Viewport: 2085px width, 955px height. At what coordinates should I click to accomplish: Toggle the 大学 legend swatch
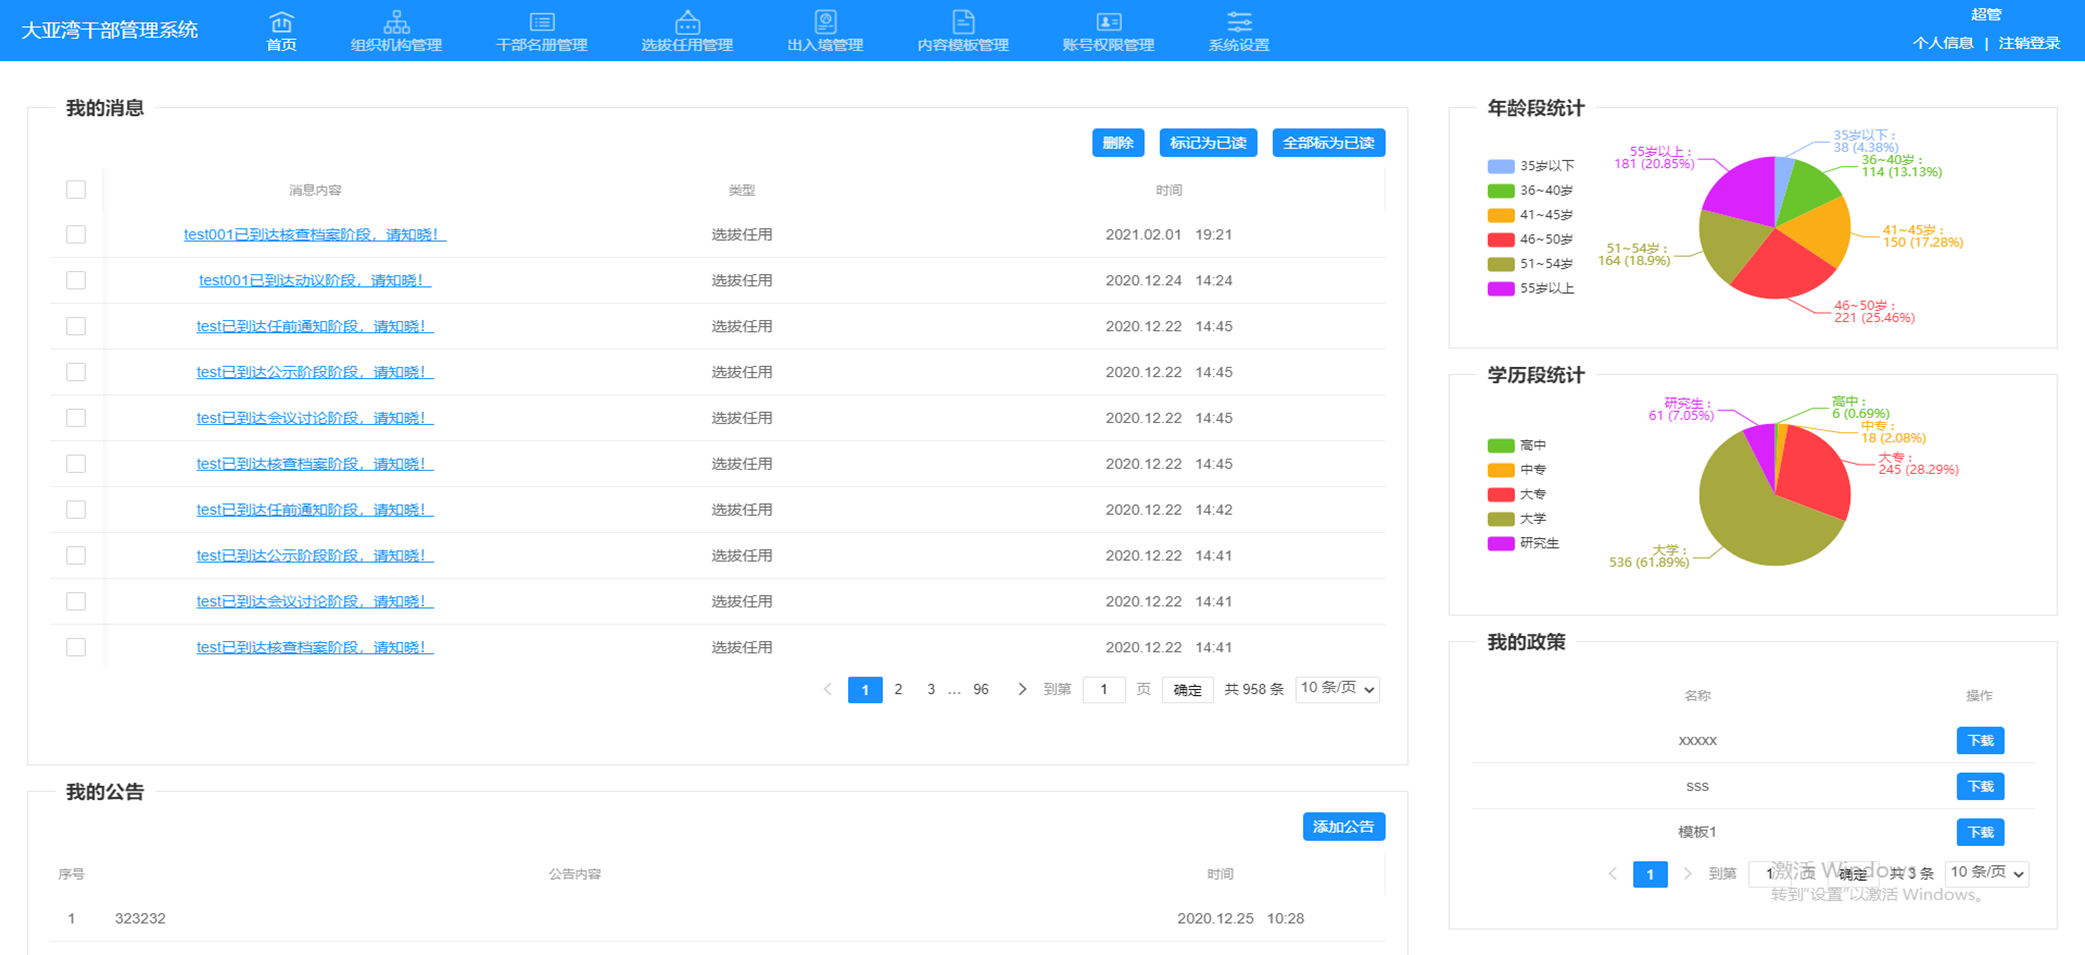coord(1500,519)
